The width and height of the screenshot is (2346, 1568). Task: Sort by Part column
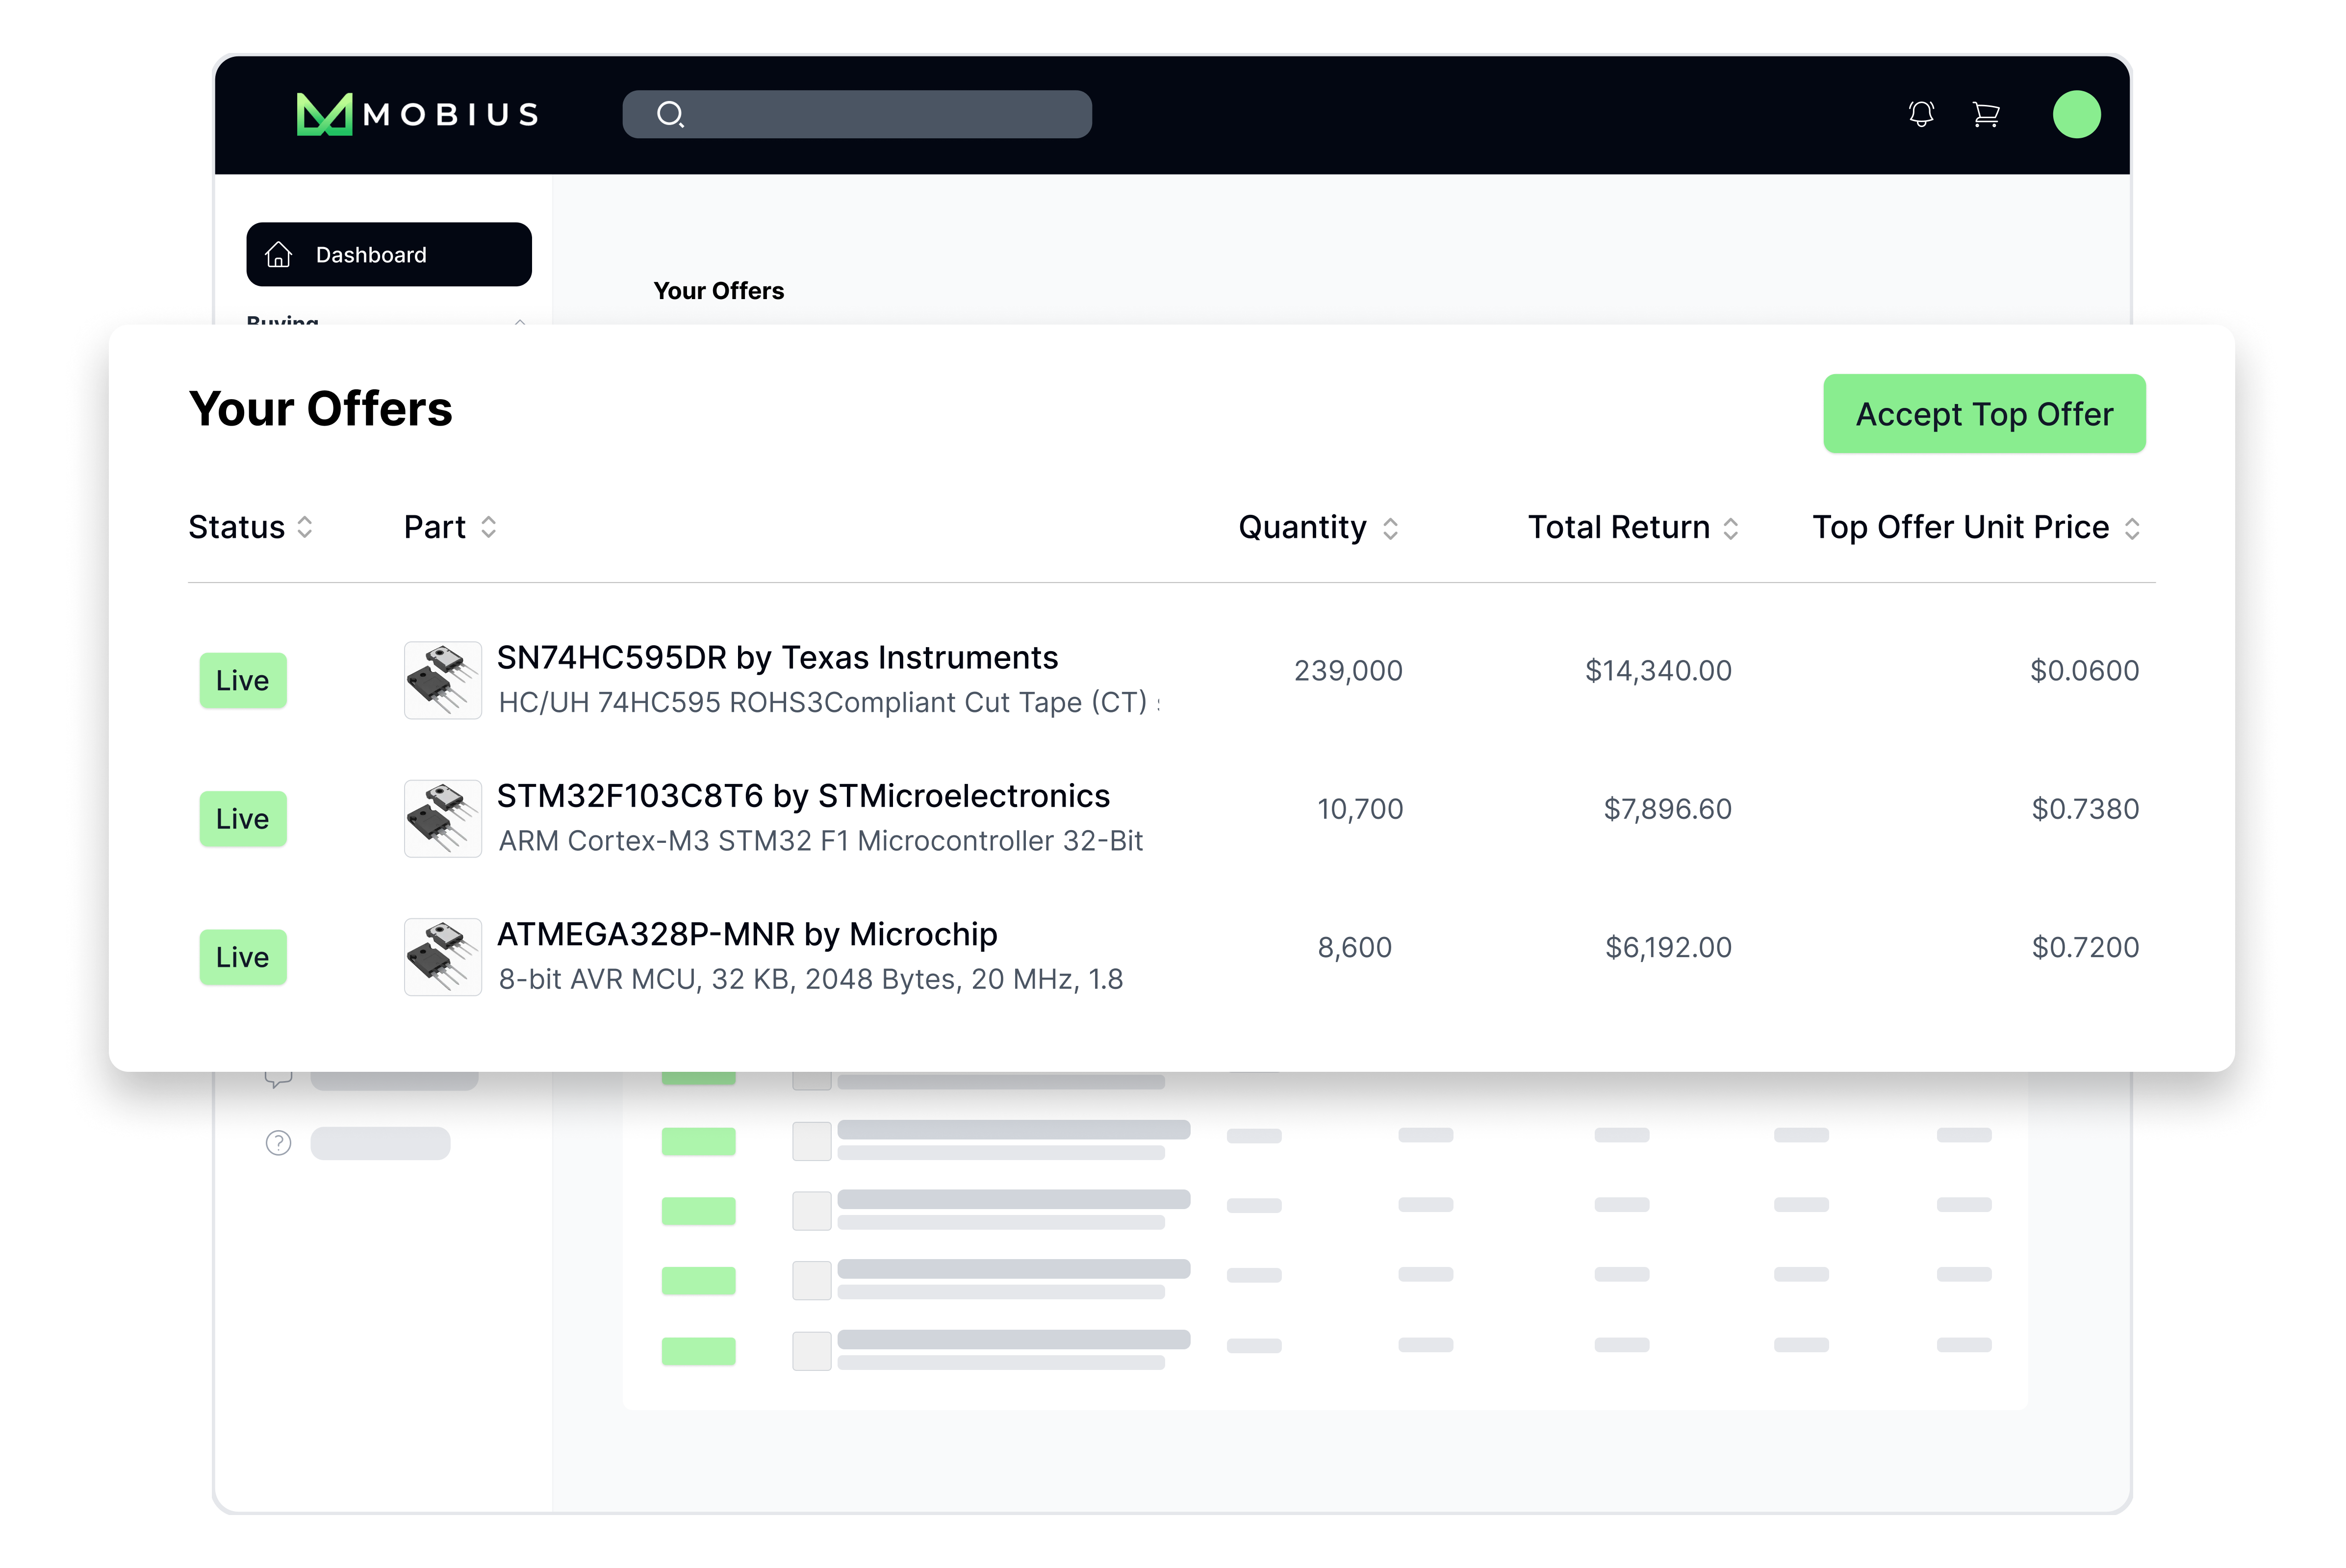click(488, 527)
